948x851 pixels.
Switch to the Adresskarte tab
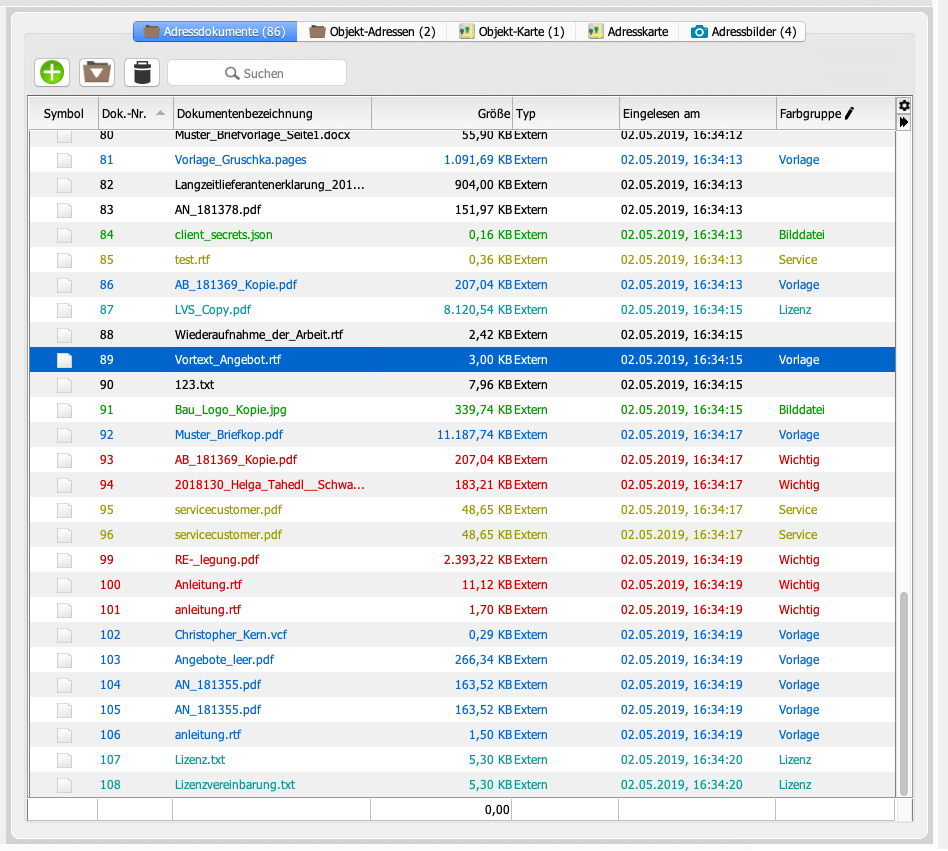point(628,31)
